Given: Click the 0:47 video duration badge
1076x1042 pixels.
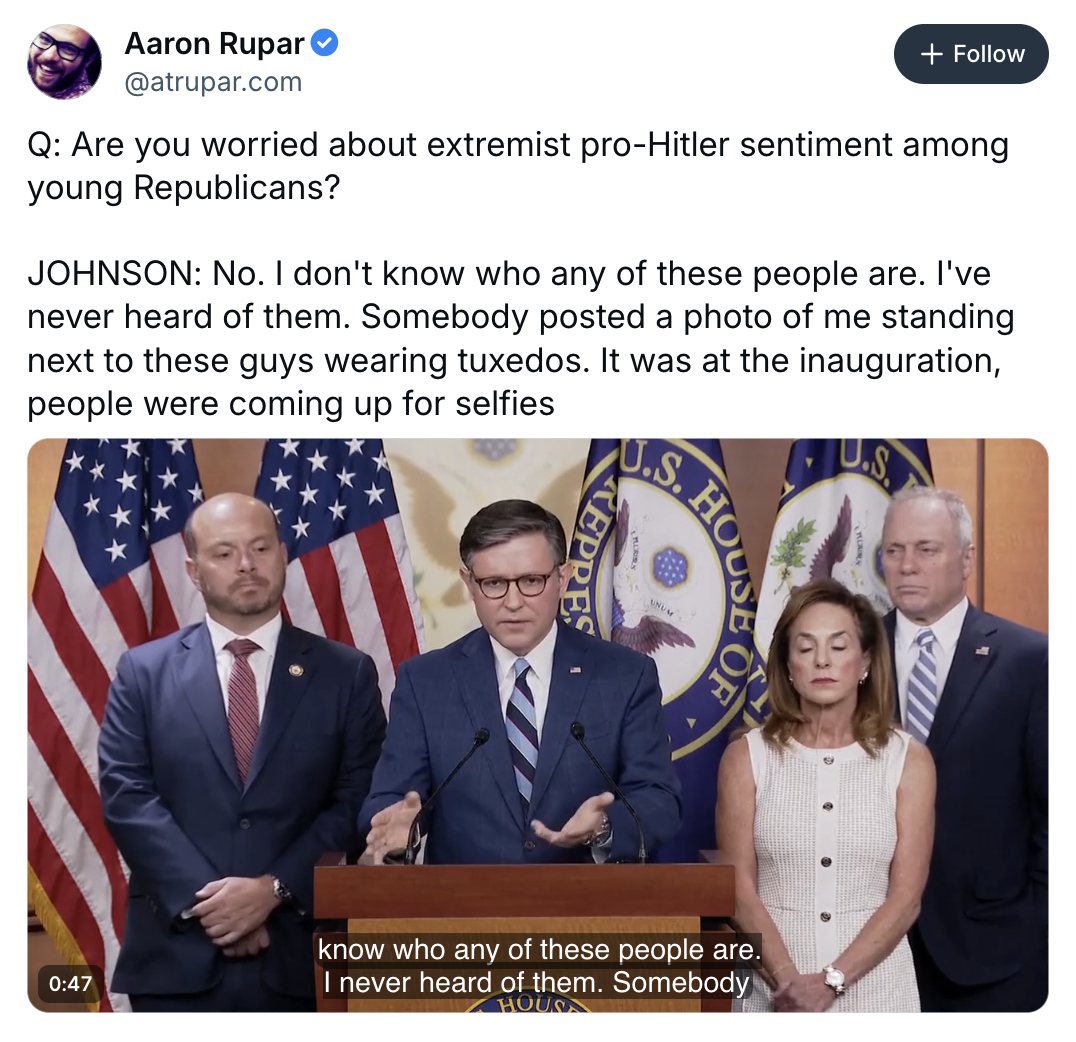Looking at the screenshot, I should (x=71, y=983).
